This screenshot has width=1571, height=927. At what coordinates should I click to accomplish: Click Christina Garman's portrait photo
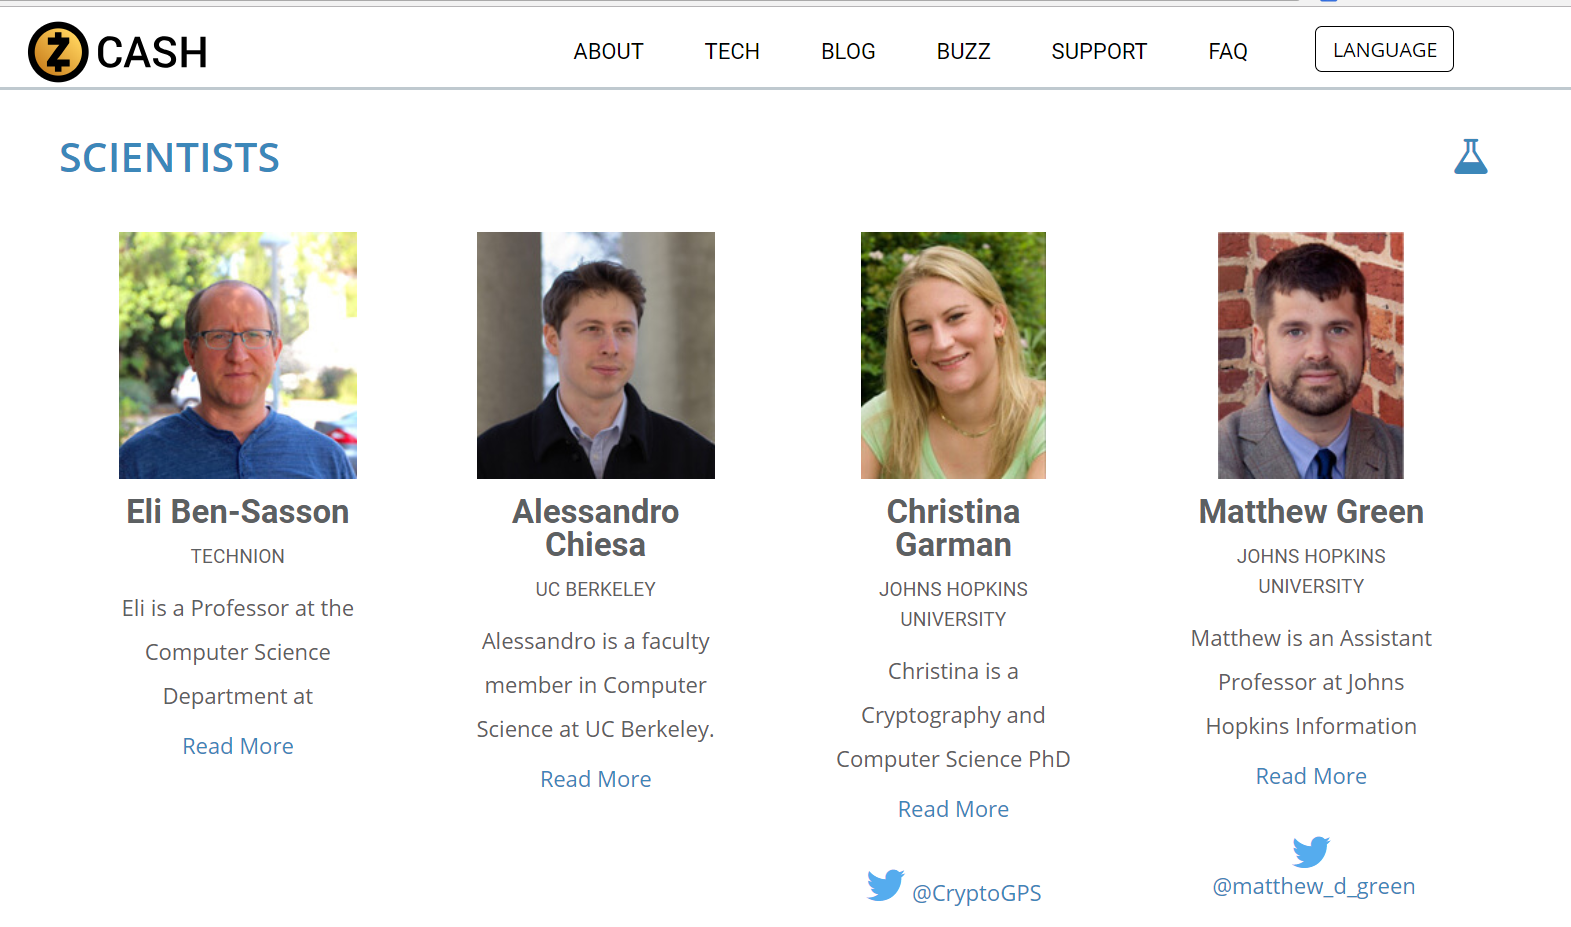coord(953,355)
